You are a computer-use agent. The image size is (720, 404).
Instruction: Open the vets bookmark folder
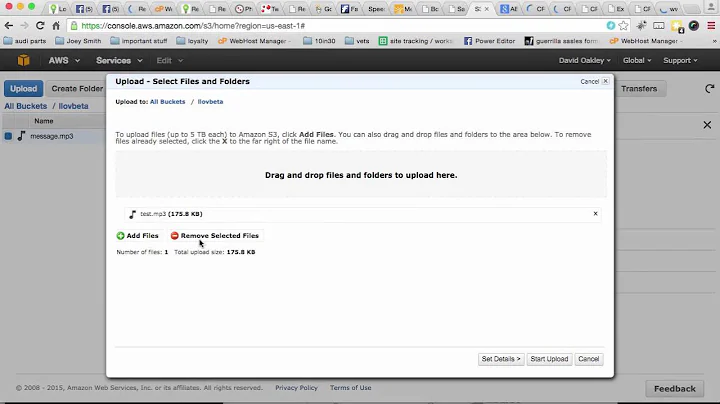(x=357, y=41)
